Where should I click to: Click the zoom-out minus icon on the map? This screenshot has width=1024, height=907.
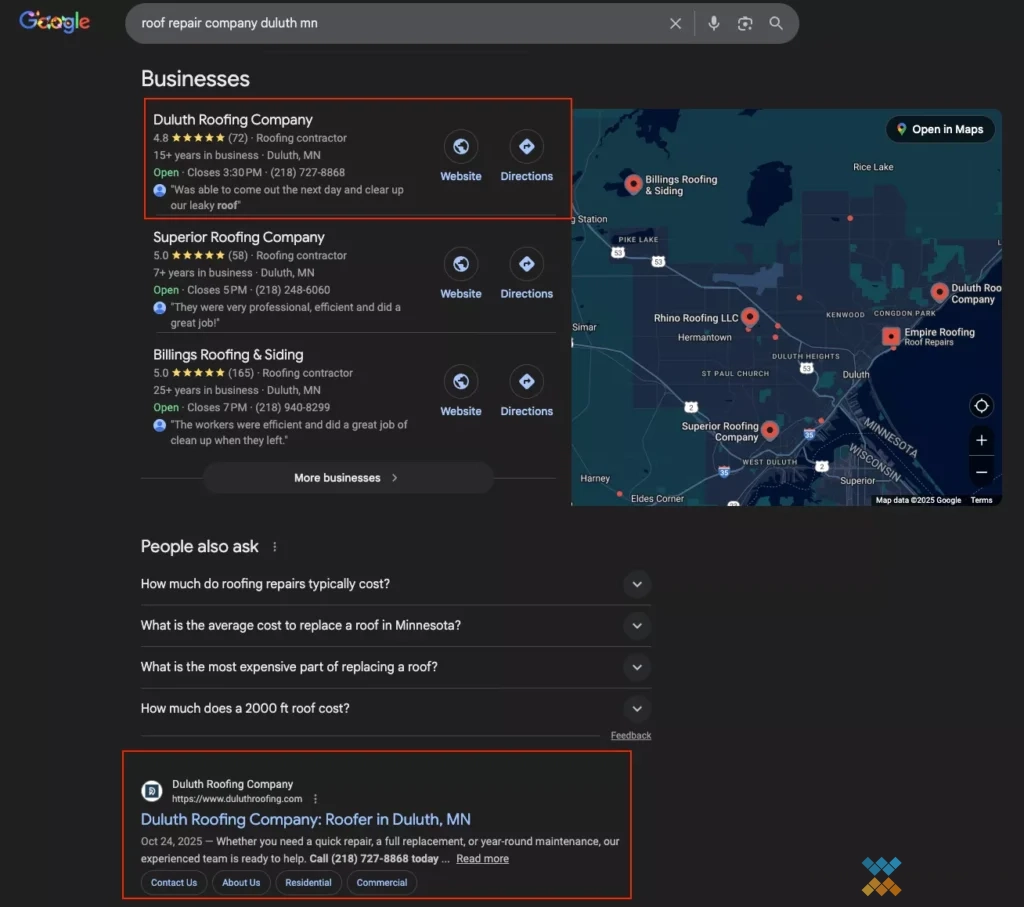tap(981, 471)
